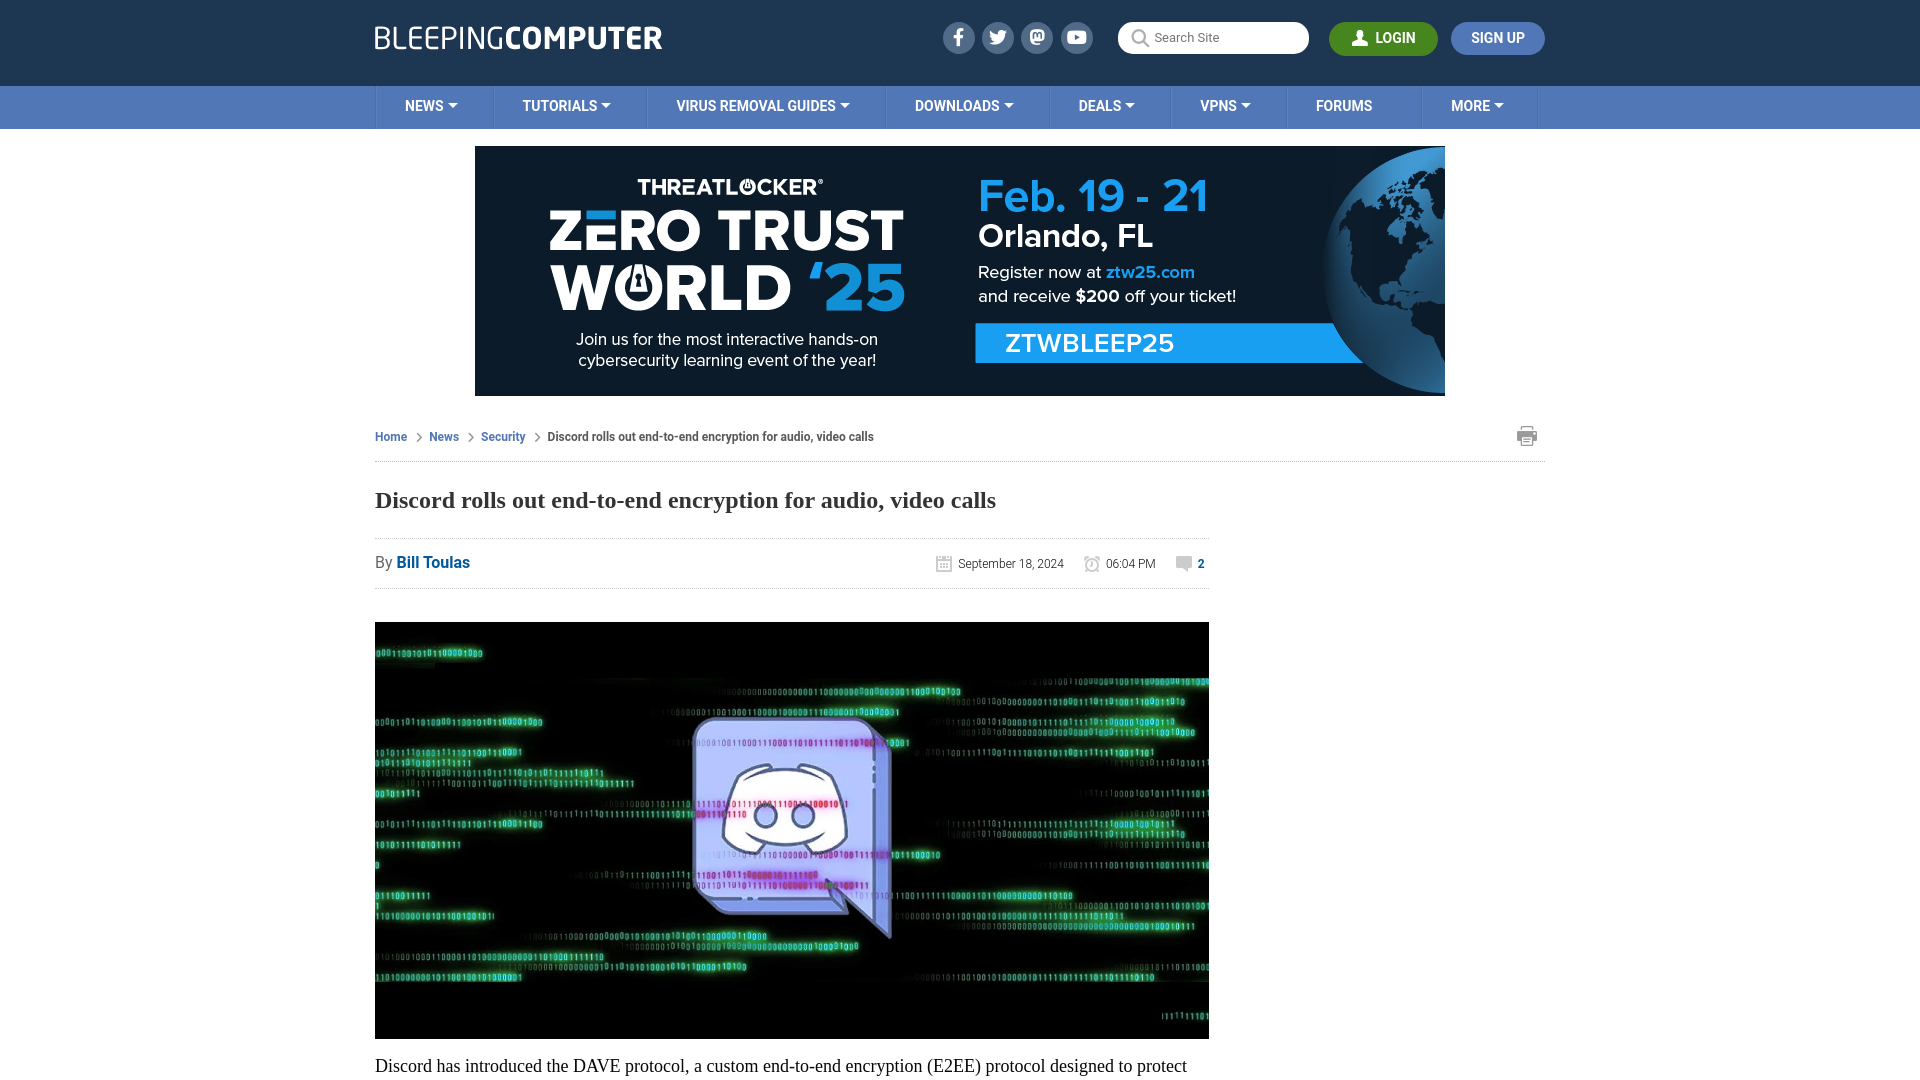The height and width of the screenshot is (1080, 1920).
Task: Click the SIGN UP button
Action: [x=1497, y=38]
